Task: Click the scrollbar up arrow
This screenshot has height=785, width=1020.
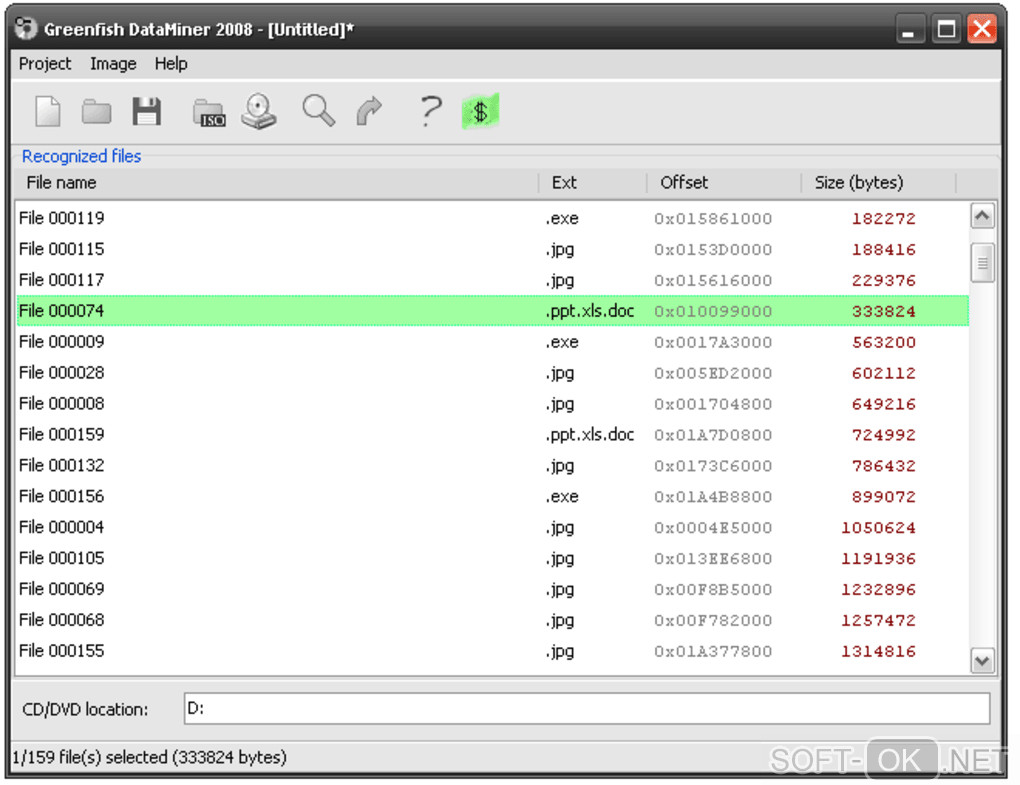Action: pyautogui.click(x=982, y=216)
